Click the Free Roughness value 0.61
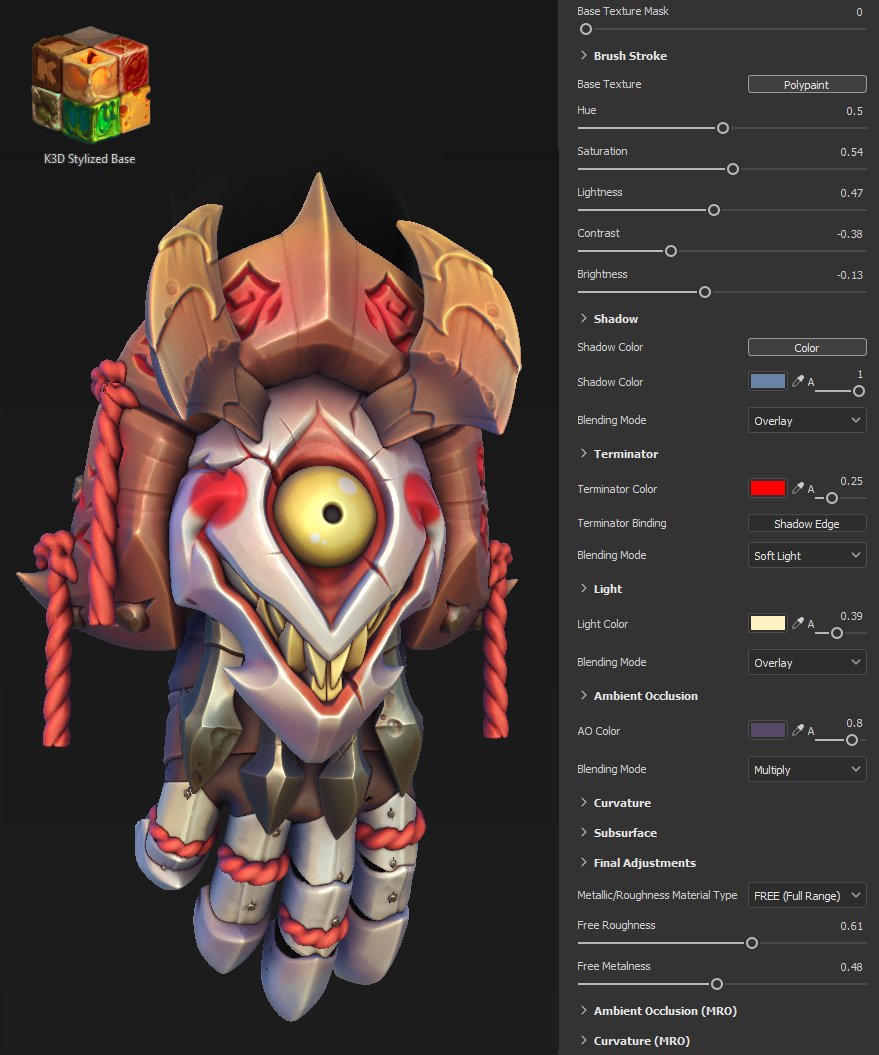This screenshot has width=879, height=1055. [x=851, y=926]
